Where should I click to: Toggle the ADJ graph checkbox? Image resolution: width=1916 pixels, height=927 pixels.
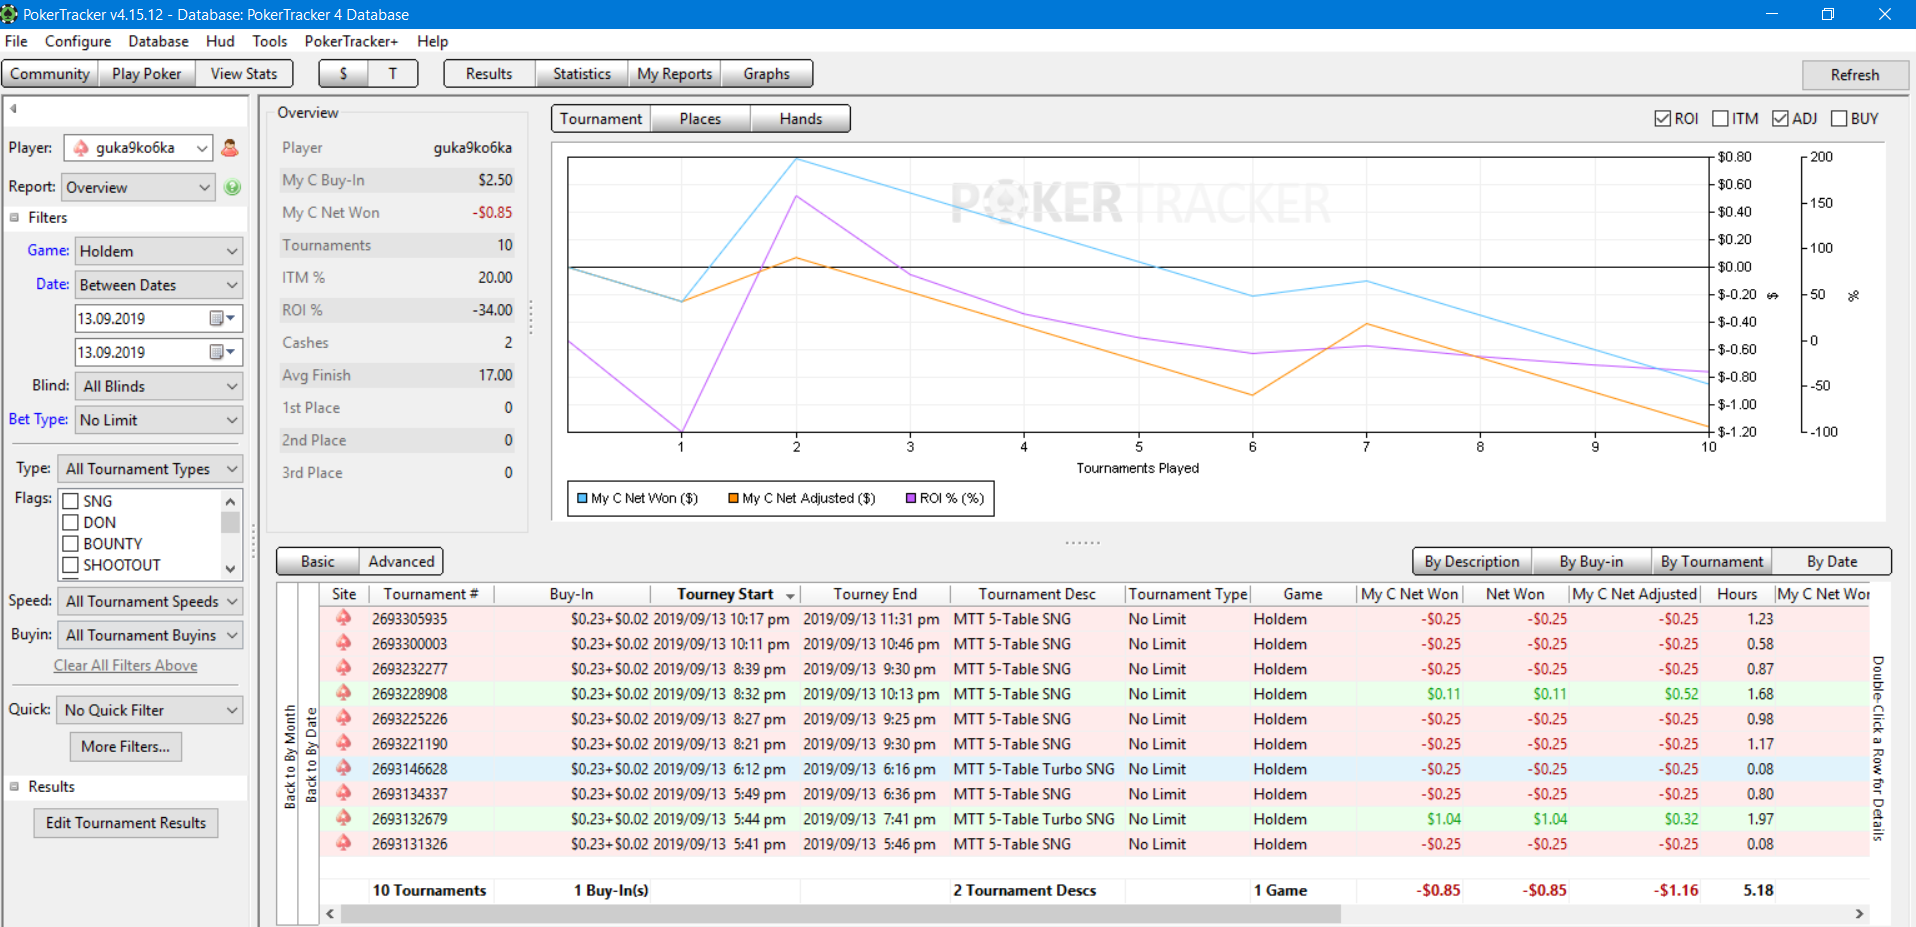(1780, 118)
